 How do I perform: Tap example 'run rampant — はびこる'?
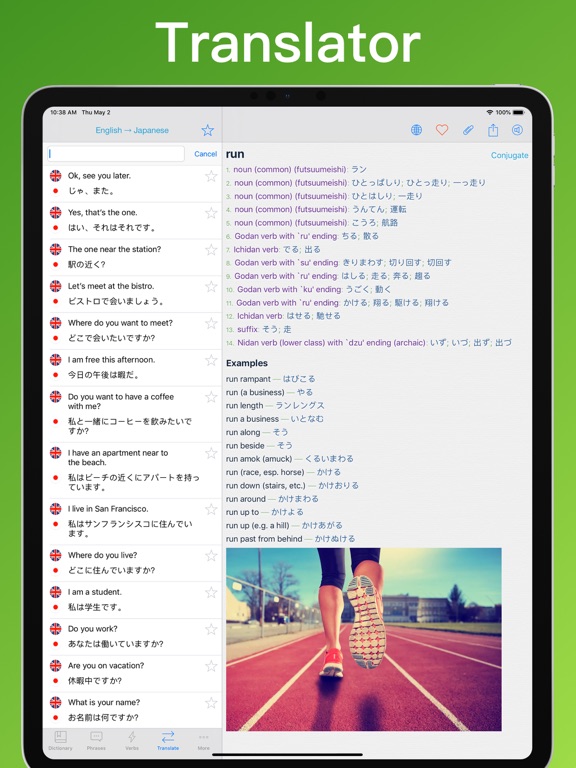(270, 379)
